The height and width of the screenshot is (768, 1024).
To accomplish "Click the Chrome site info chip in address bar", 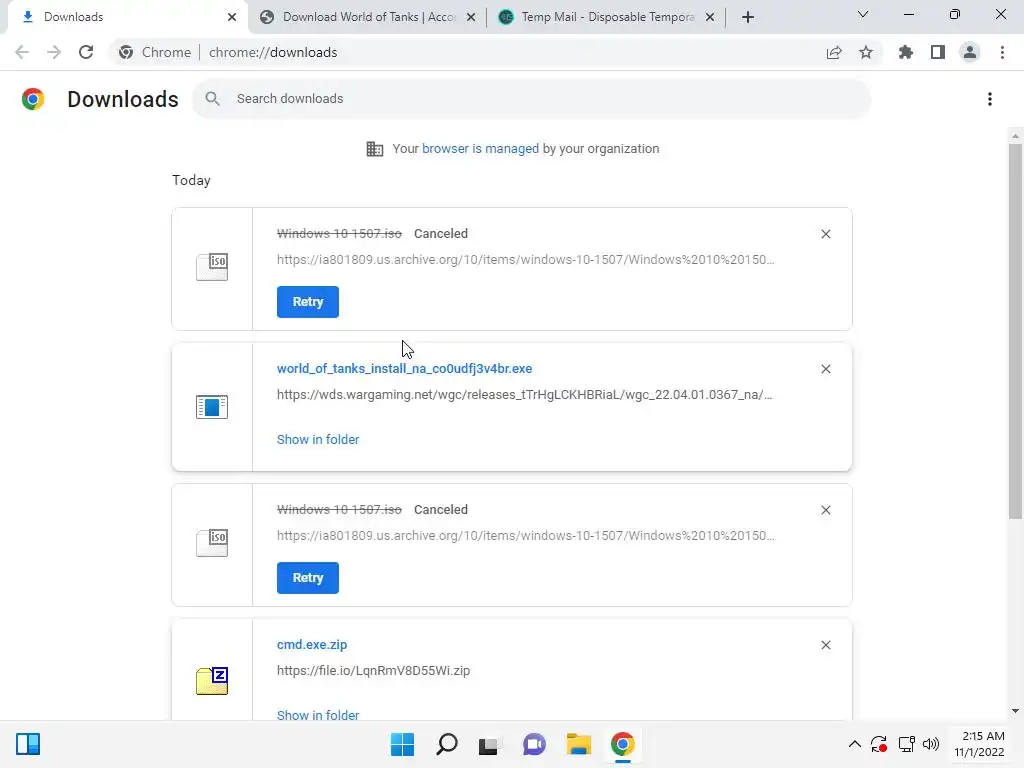I will click(x=156, y=52).
